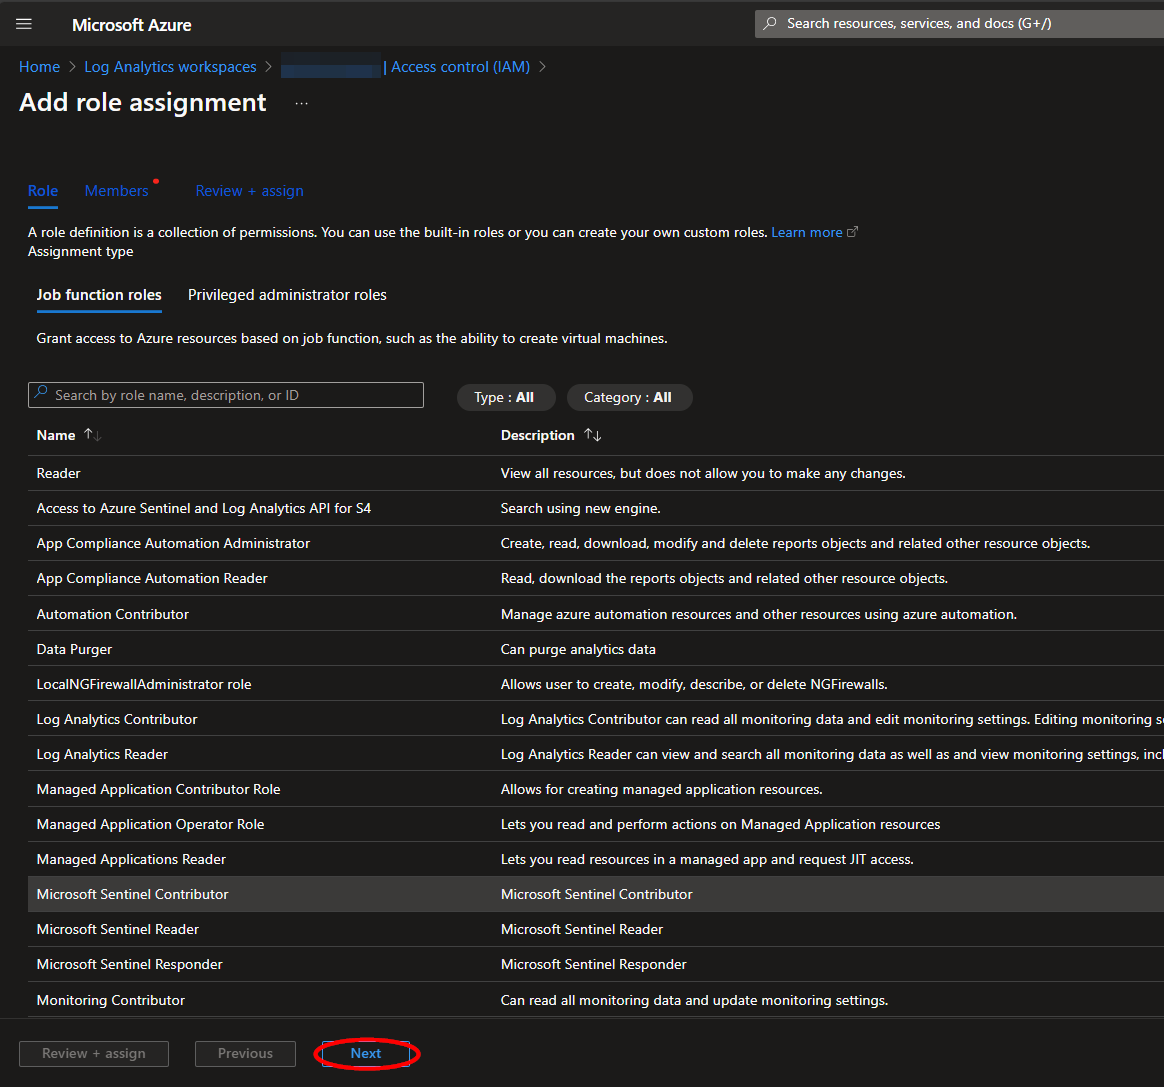Select LocalNGFirewallAdministrator role
Viewport: 1164px width, 1087px height.
[x=595, y=684]
